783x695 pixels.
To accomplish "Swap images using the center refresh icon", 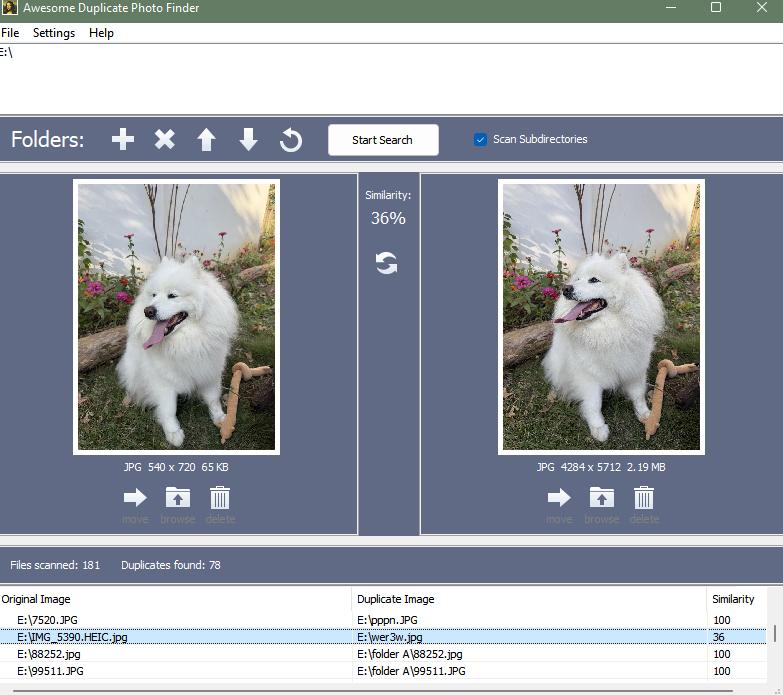I will (387, 263).
